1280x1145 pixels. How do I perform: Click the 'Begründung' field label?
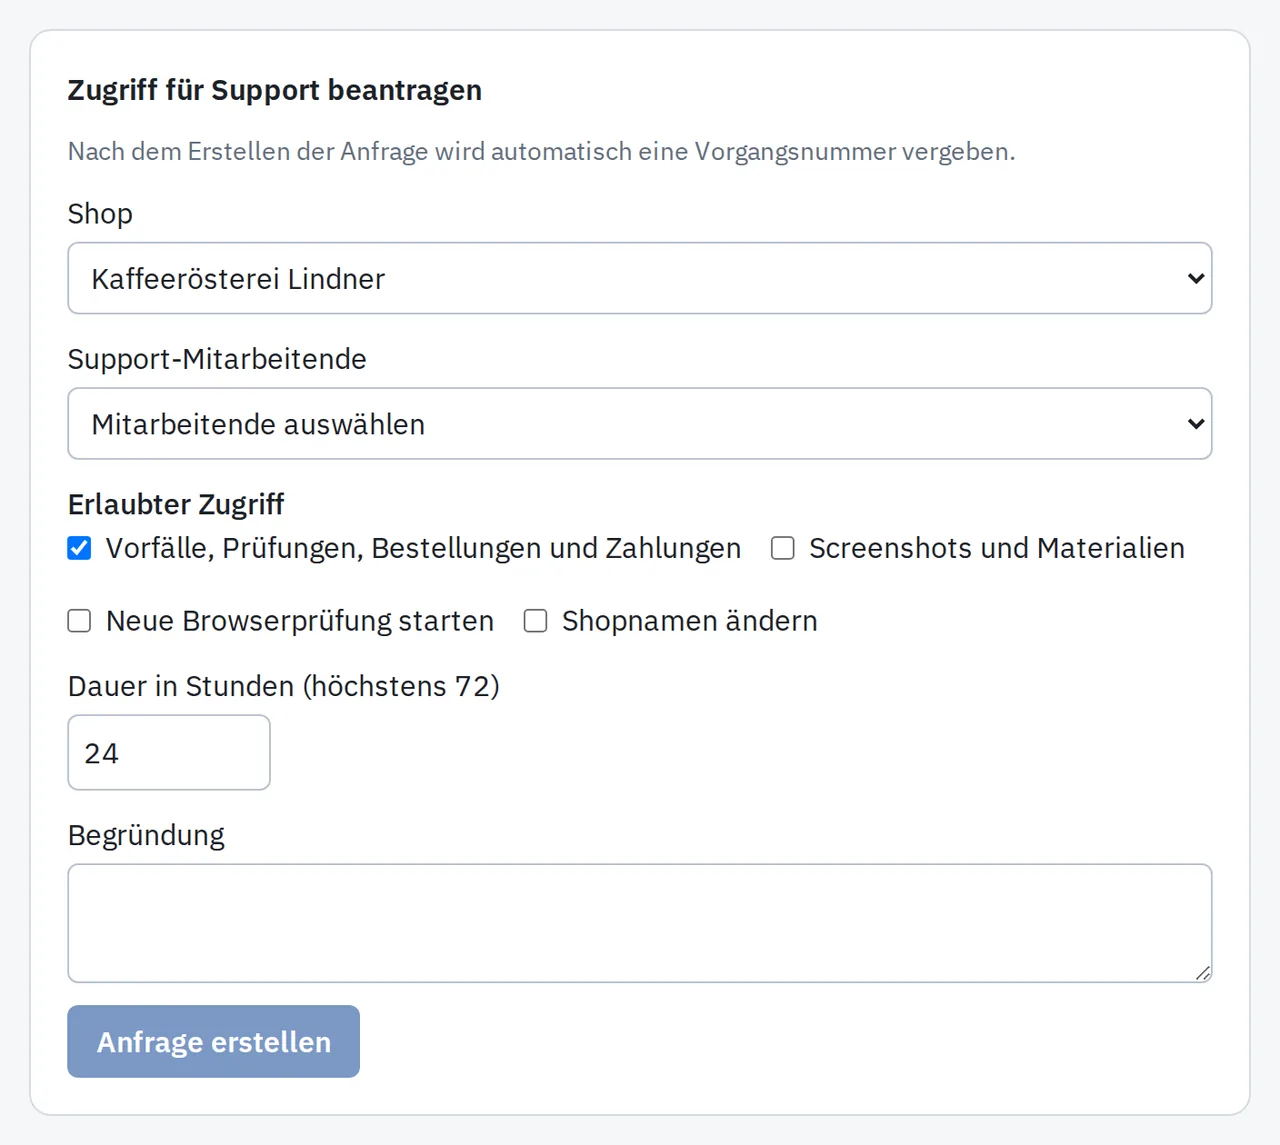146,835
